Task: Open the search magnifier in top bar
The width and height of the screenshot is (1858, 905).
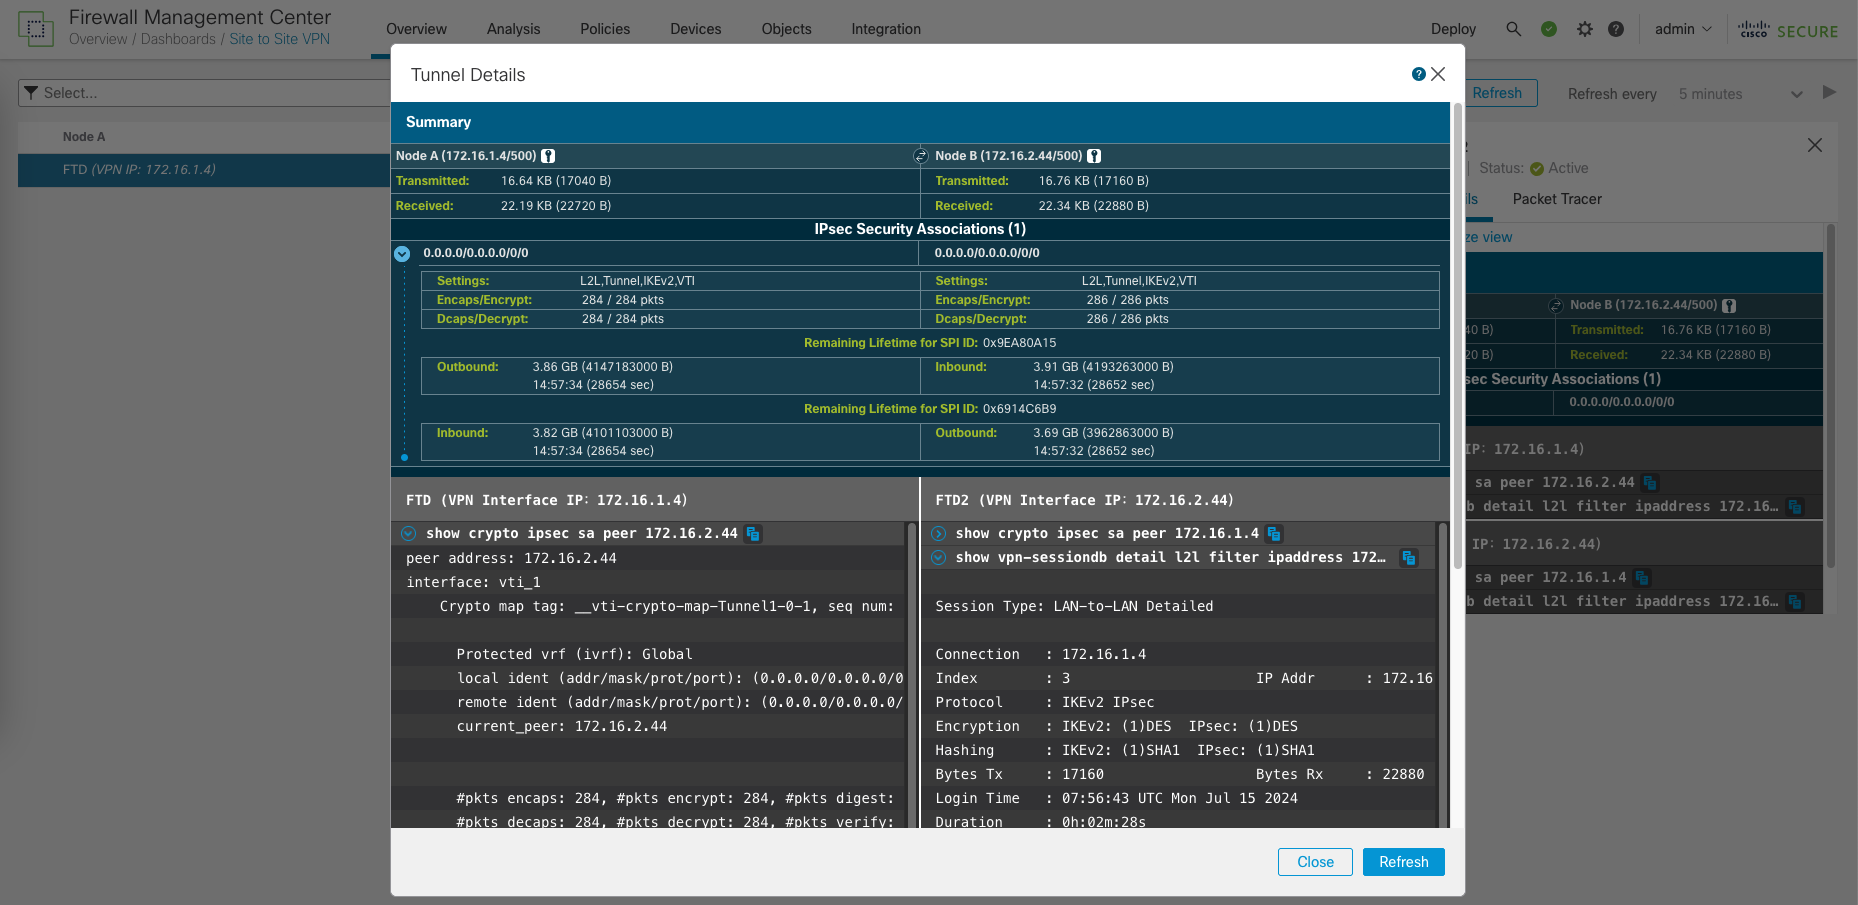Action: pos(1513,29)
